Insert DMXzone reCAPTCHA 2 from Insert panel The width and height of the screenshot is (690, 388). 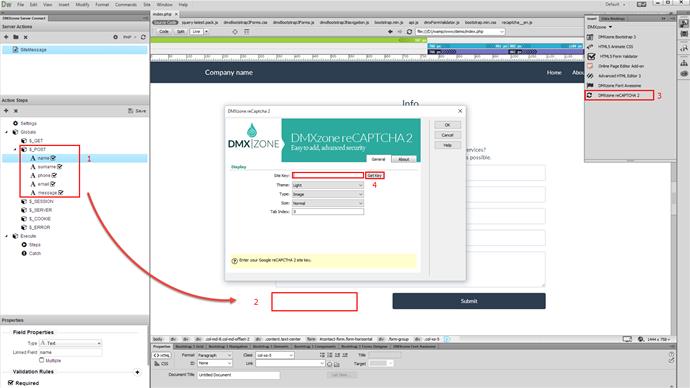(619, 95)
